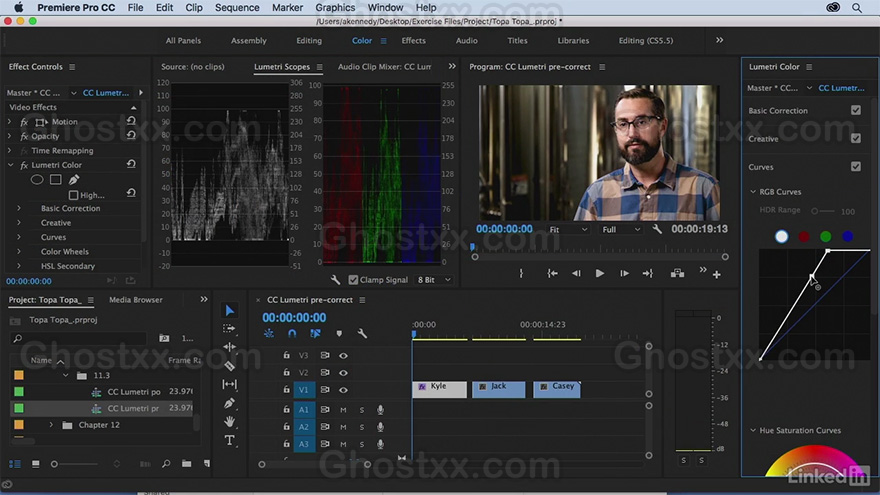
Task: Switch project panel to icon view
Action: (35, 464)
